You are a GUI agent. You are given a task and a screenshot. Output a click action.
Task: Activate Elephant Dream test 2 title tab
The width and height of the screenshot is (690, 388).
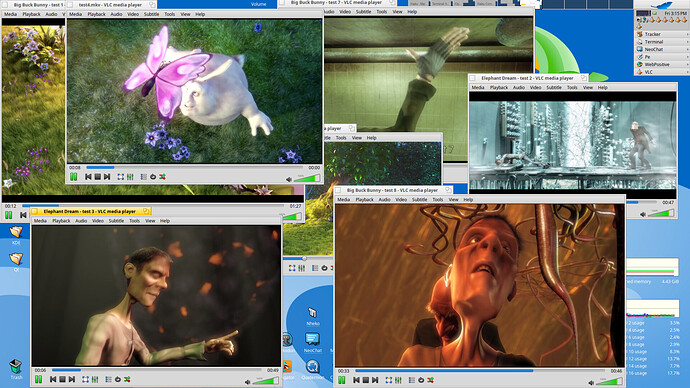point(527,78)
